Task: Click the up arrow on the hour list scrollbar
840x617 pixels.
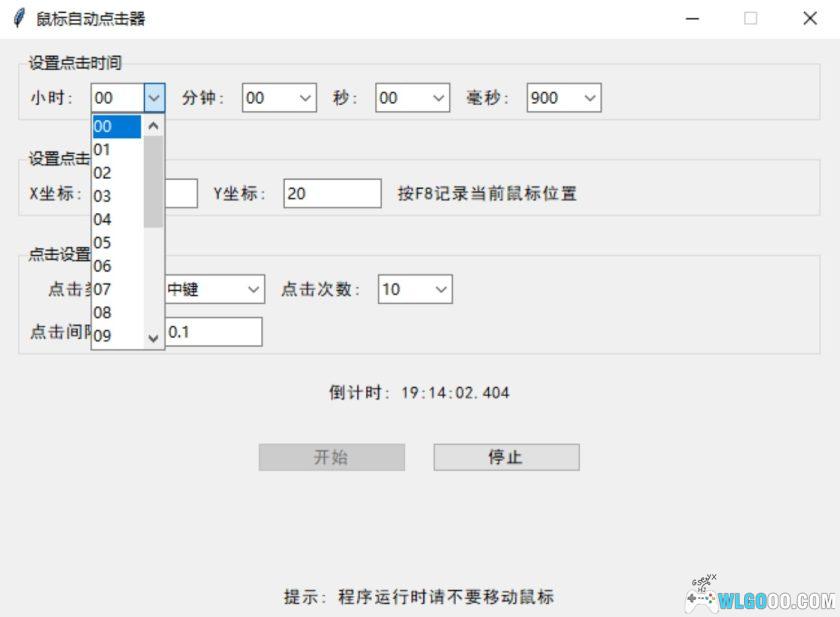Action: pyautogui.click(x=153, y=125)
